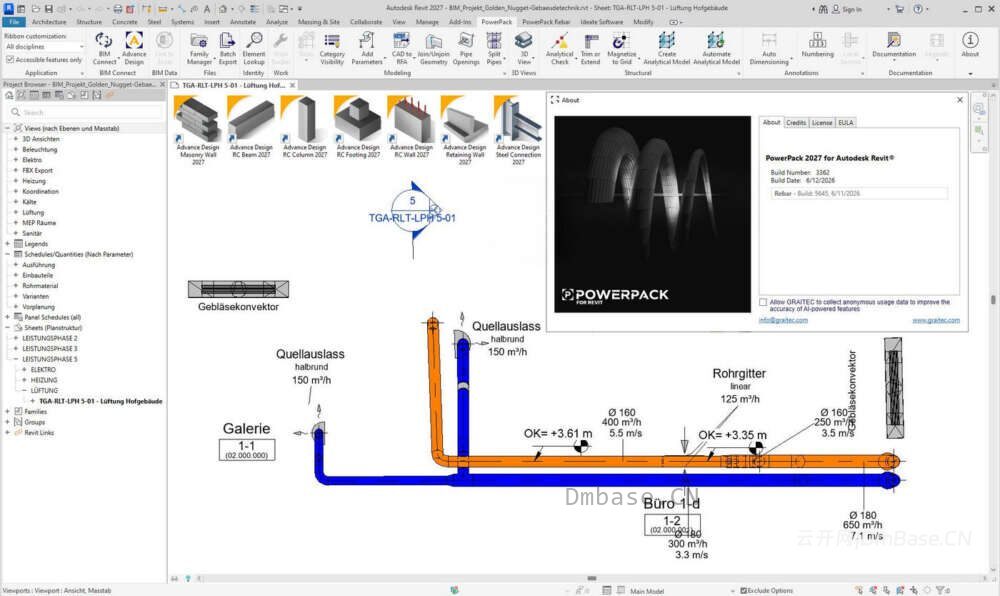Collapse the Schedules/Quantities node
This screenshot has height=596, width=1000.
pyautogui.click(x=7, y=254)
